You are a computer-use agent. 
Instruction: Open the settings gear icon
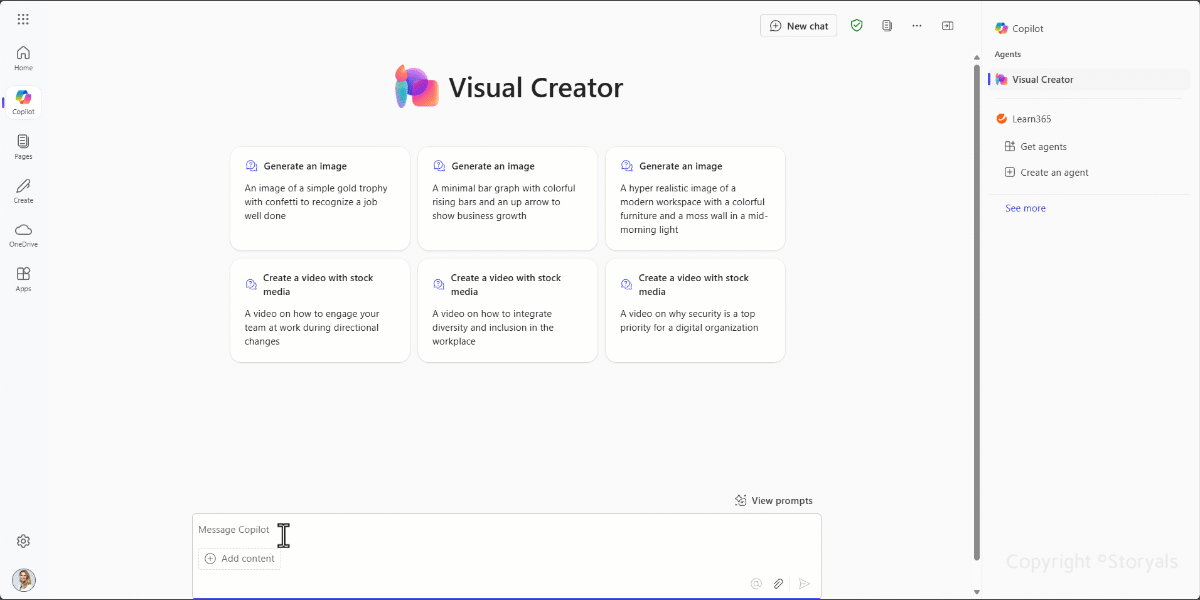pyautogui.click(x=23, y=541)
